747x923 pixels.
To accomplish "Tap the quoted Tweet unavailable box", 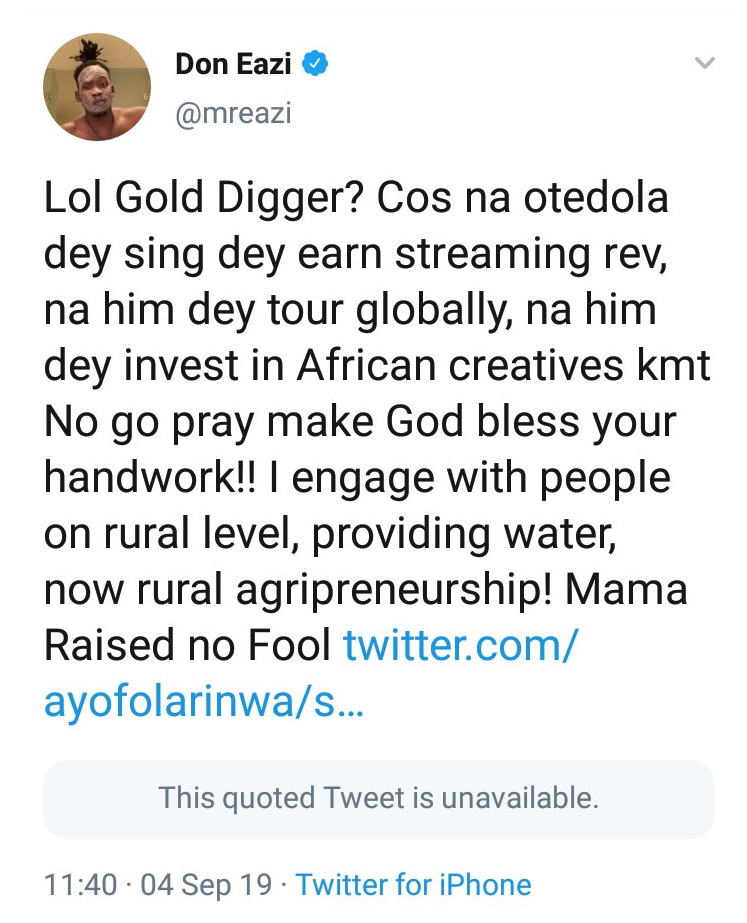I will (378, 799).
